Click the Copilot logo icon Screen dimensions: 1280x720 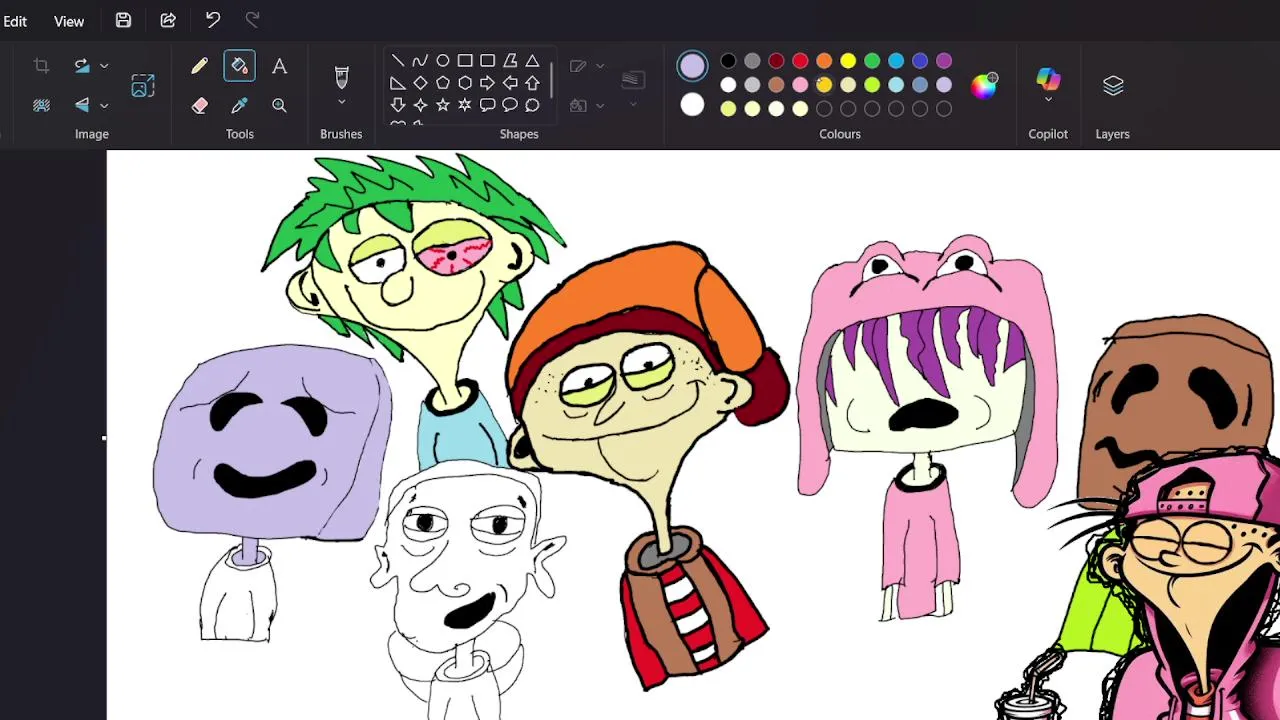click(x=1048, y=79)
